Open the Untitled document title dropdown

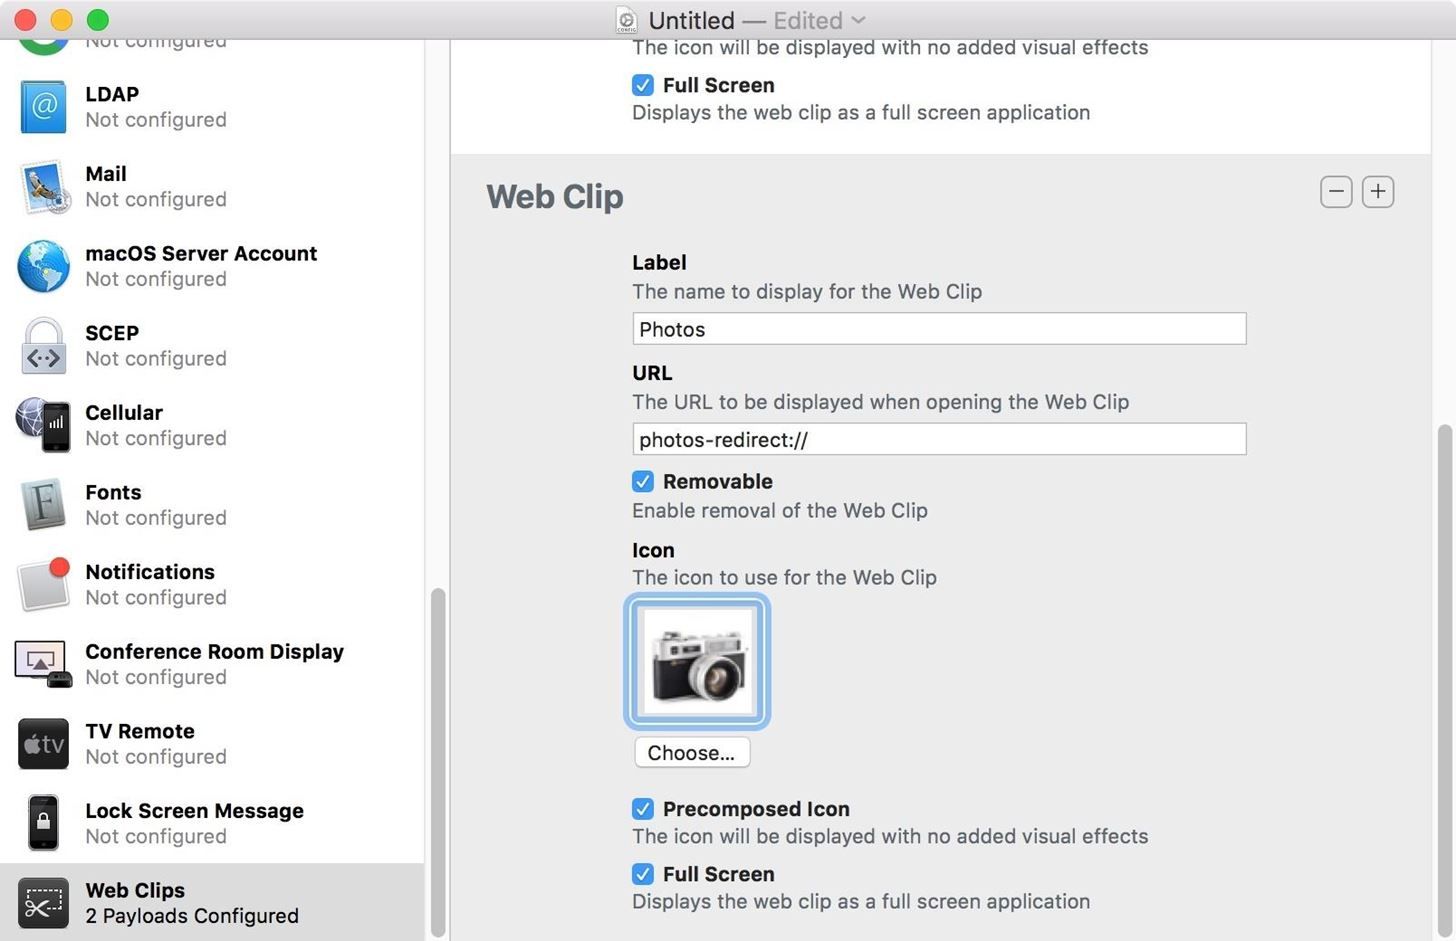[x=858, y=20]
